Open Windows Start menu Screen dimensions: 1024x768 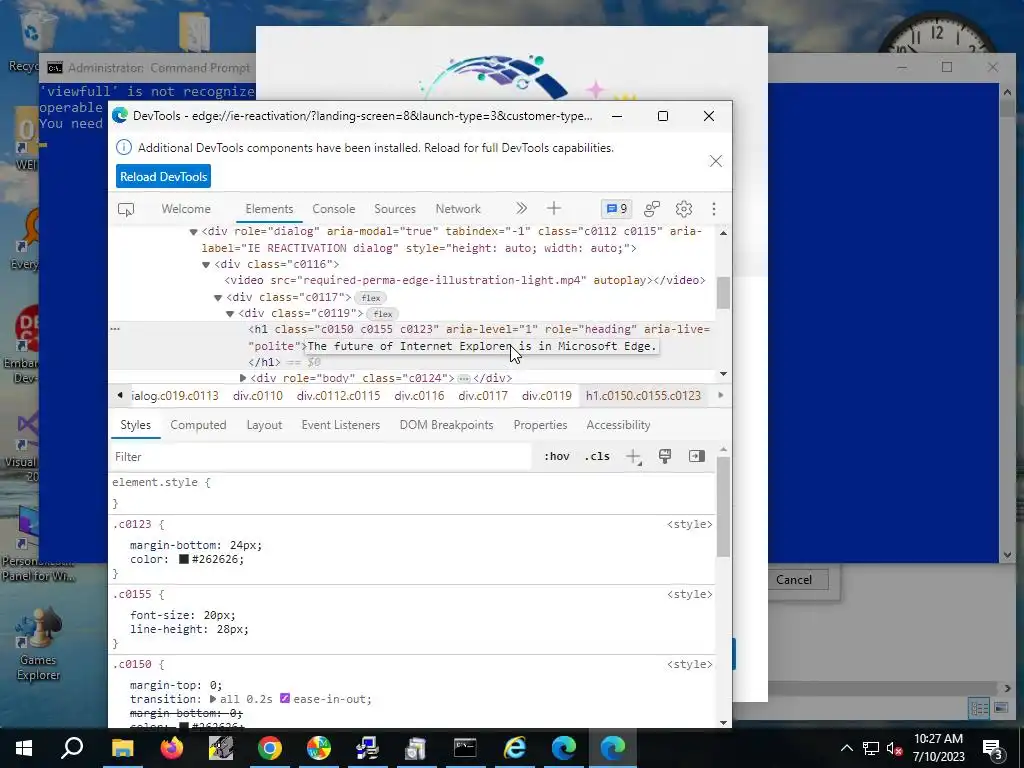point(24,748)
